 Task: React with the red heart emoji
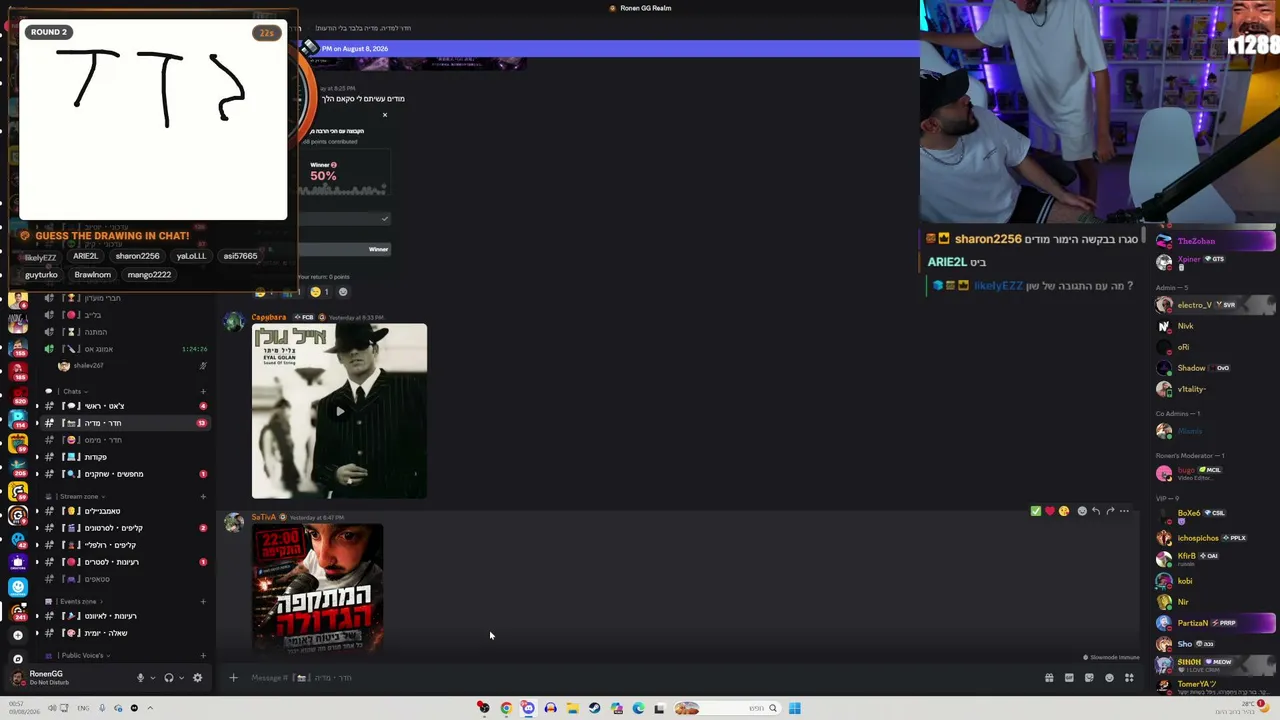pyautogui.click(x=1050, y=511)
